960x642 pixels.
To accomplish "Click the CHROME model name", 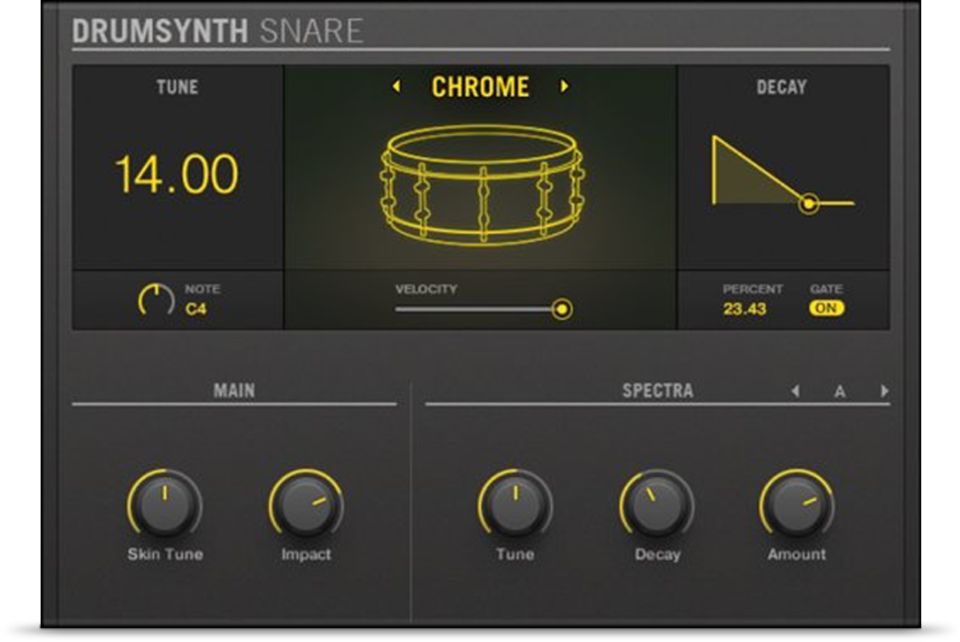I will click(x=480, y=87).
